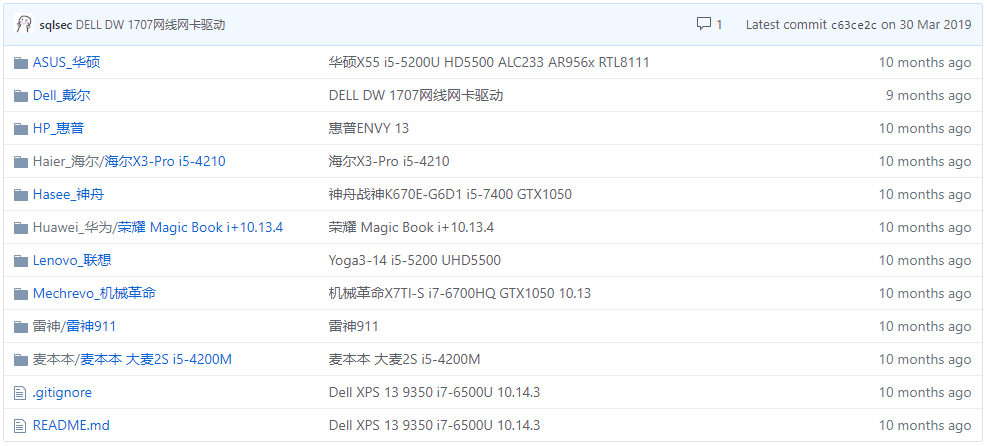The image size is (987, 446).
Task: Open commit message 机械革命X7TI-S i7-6700HQ
Action: pos(460,293)
